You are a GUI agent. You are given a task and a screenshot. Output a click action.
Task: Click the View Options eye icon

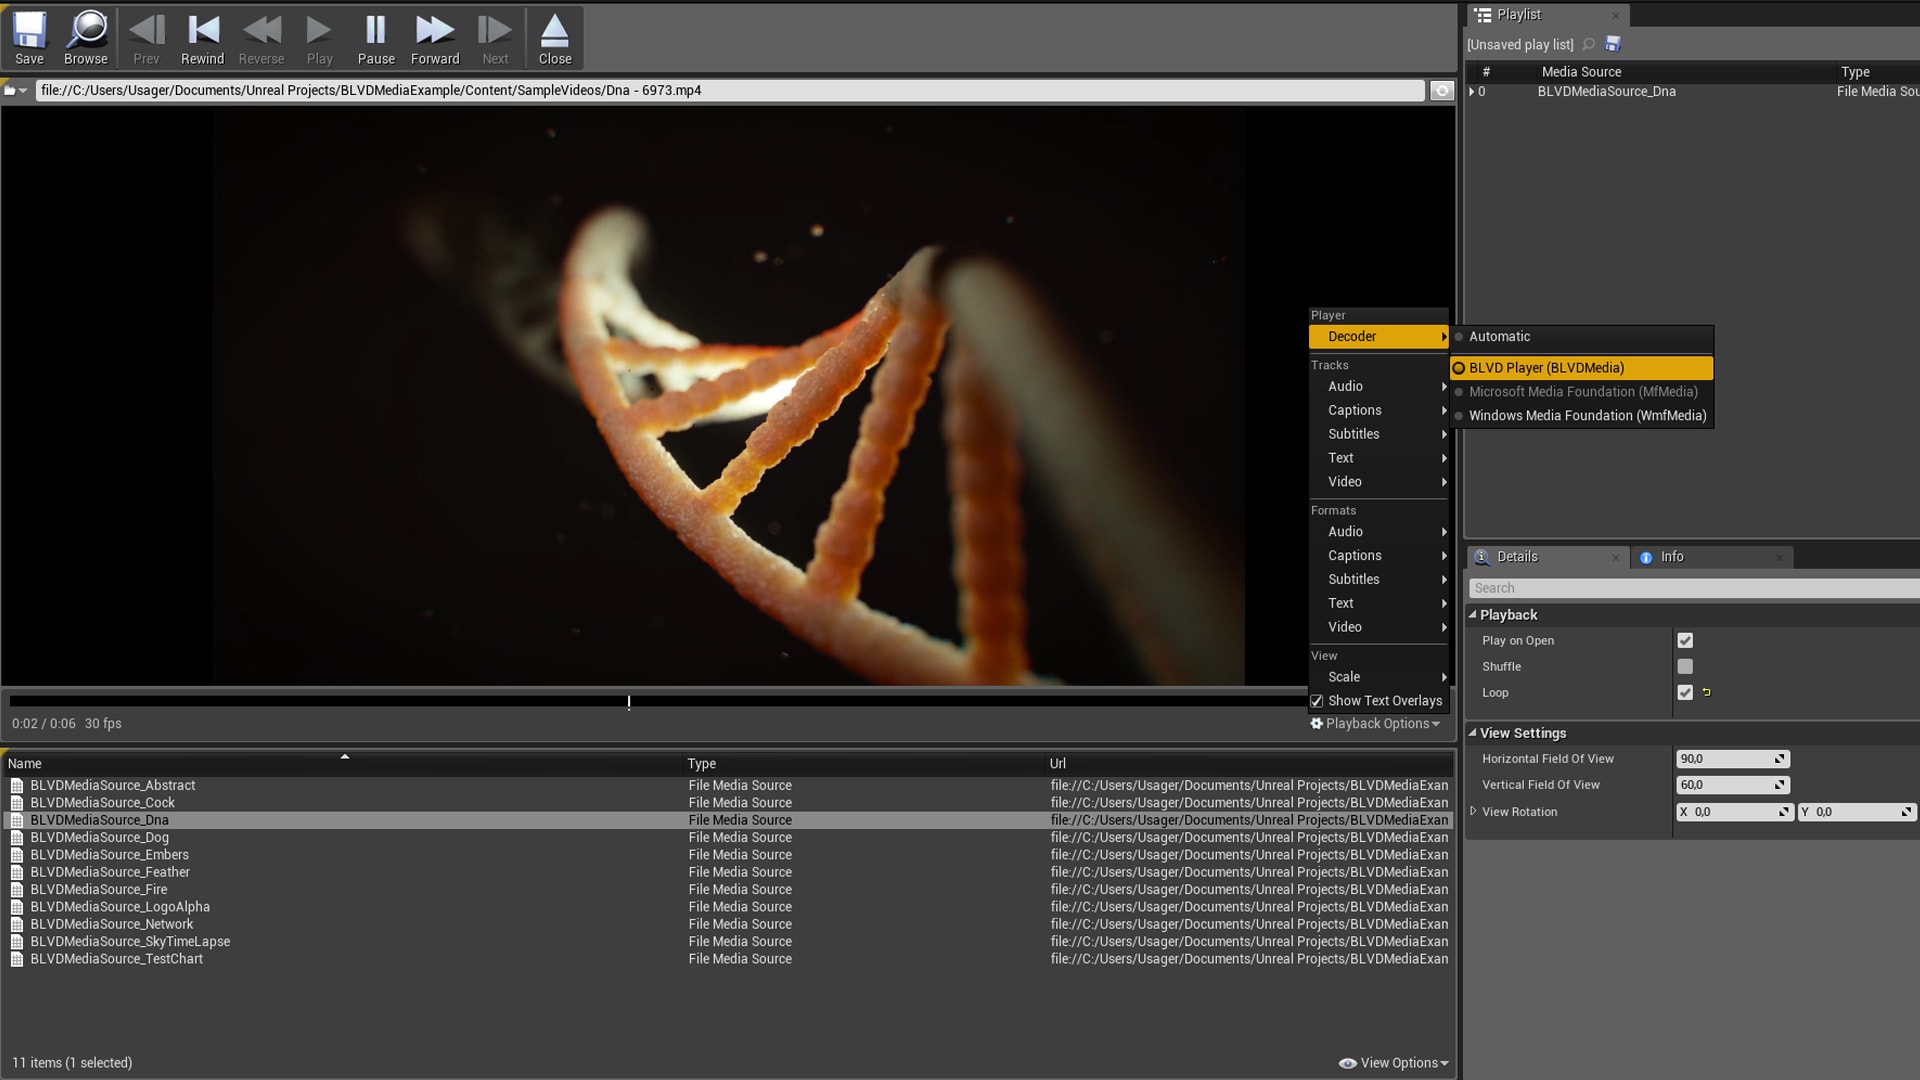(x=1347, y=1063)
